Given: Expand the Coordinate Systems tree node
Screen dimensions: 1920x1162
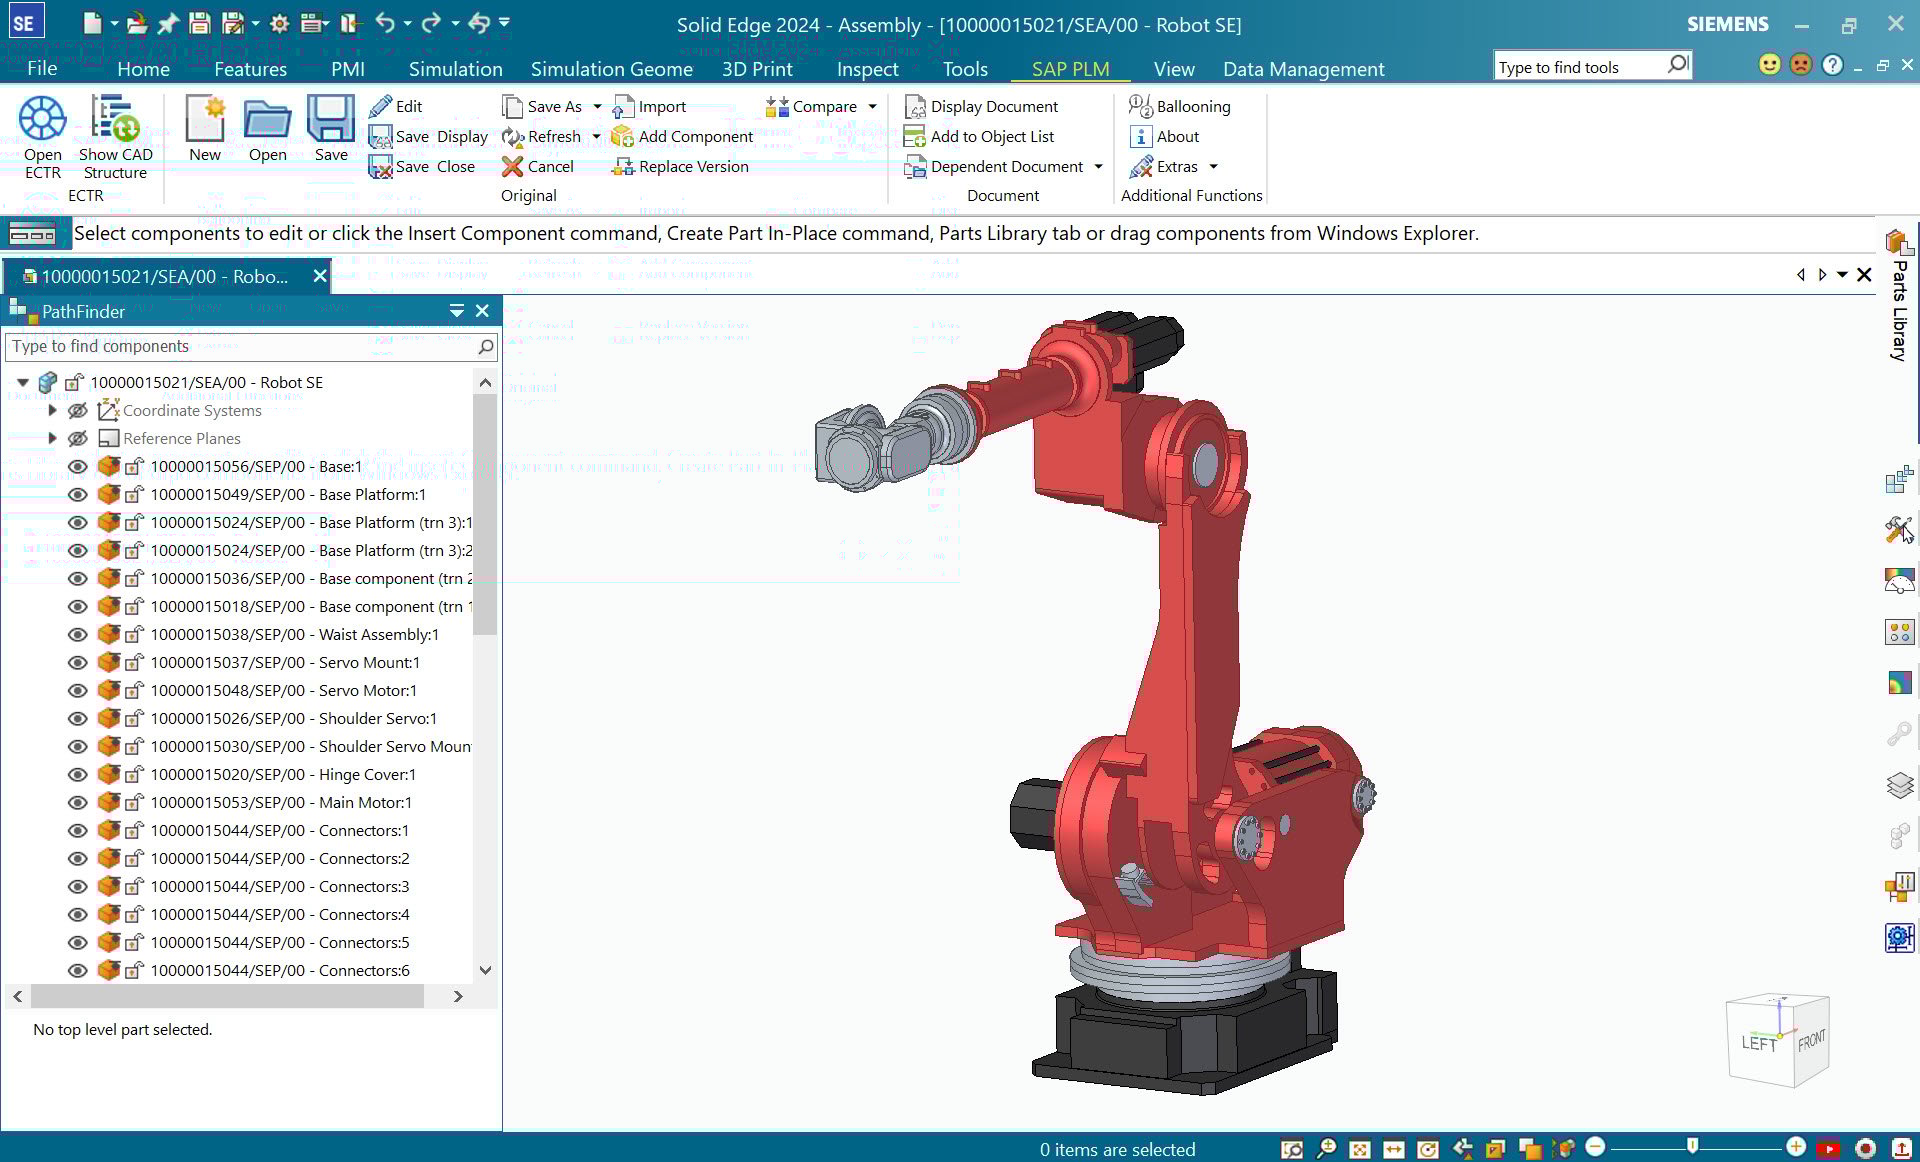Looking at the screenshot, I should pos(52,410).
